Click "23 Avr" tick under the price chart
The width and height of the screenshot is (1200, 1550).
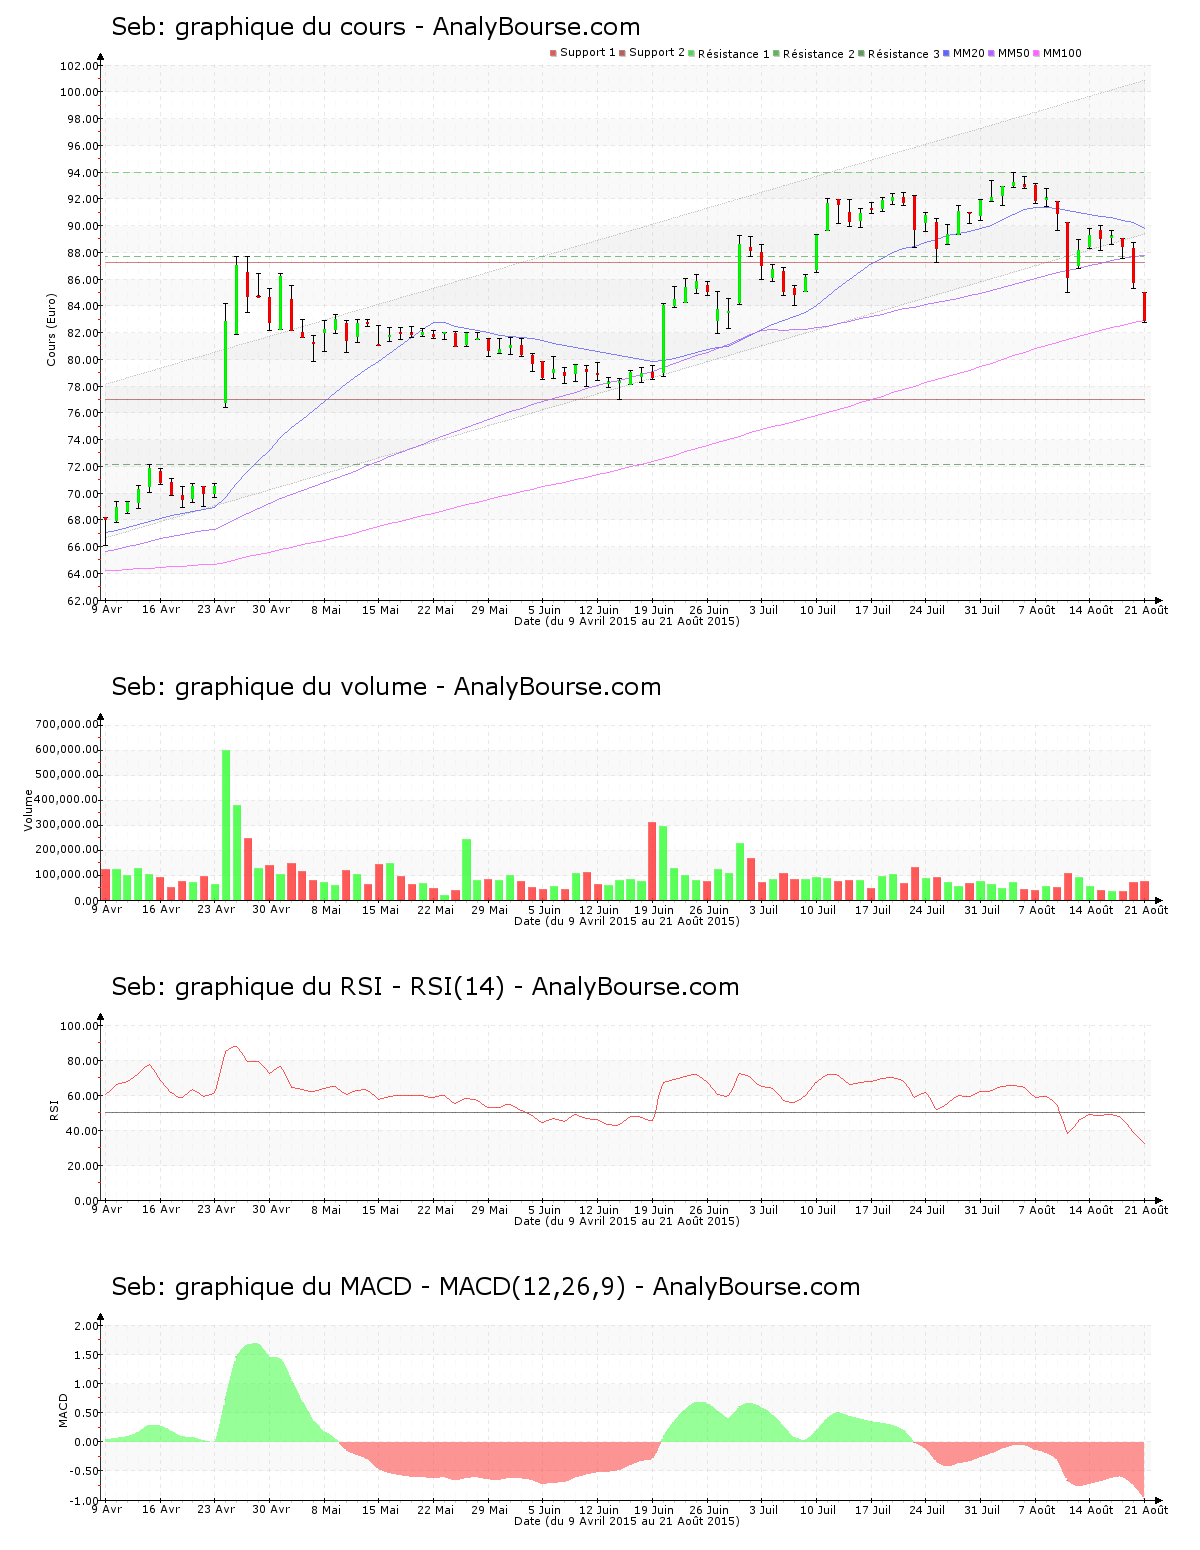tap(216, 609)
